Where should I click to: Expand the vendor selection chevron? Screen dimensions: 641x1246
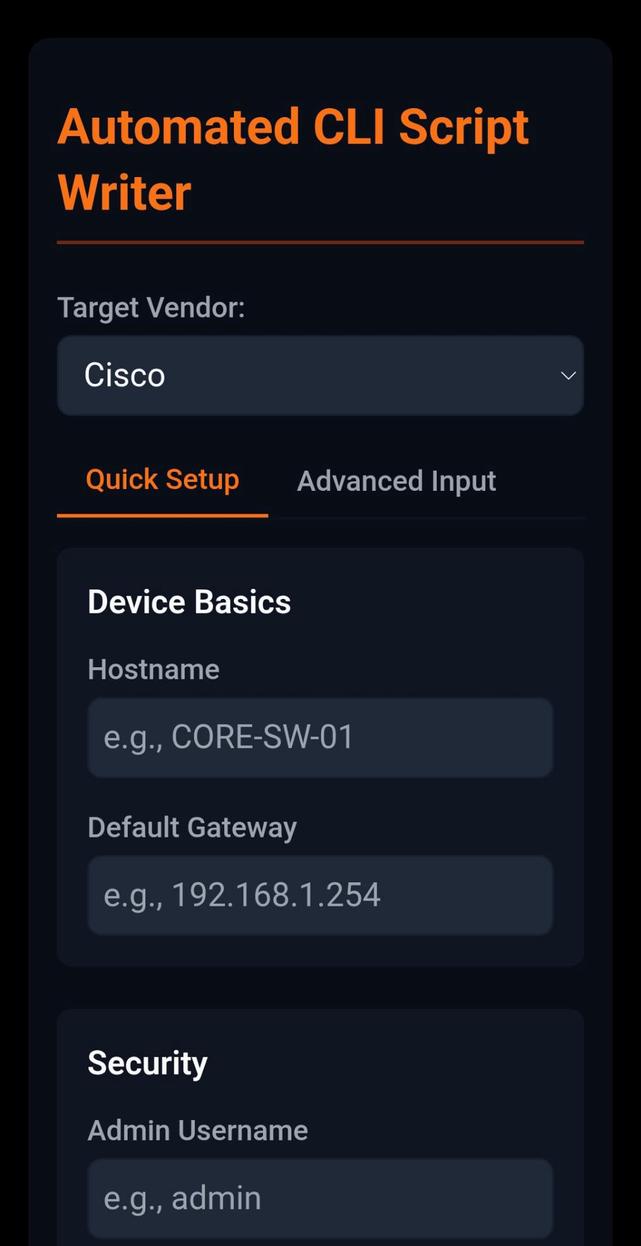(568, 375)
